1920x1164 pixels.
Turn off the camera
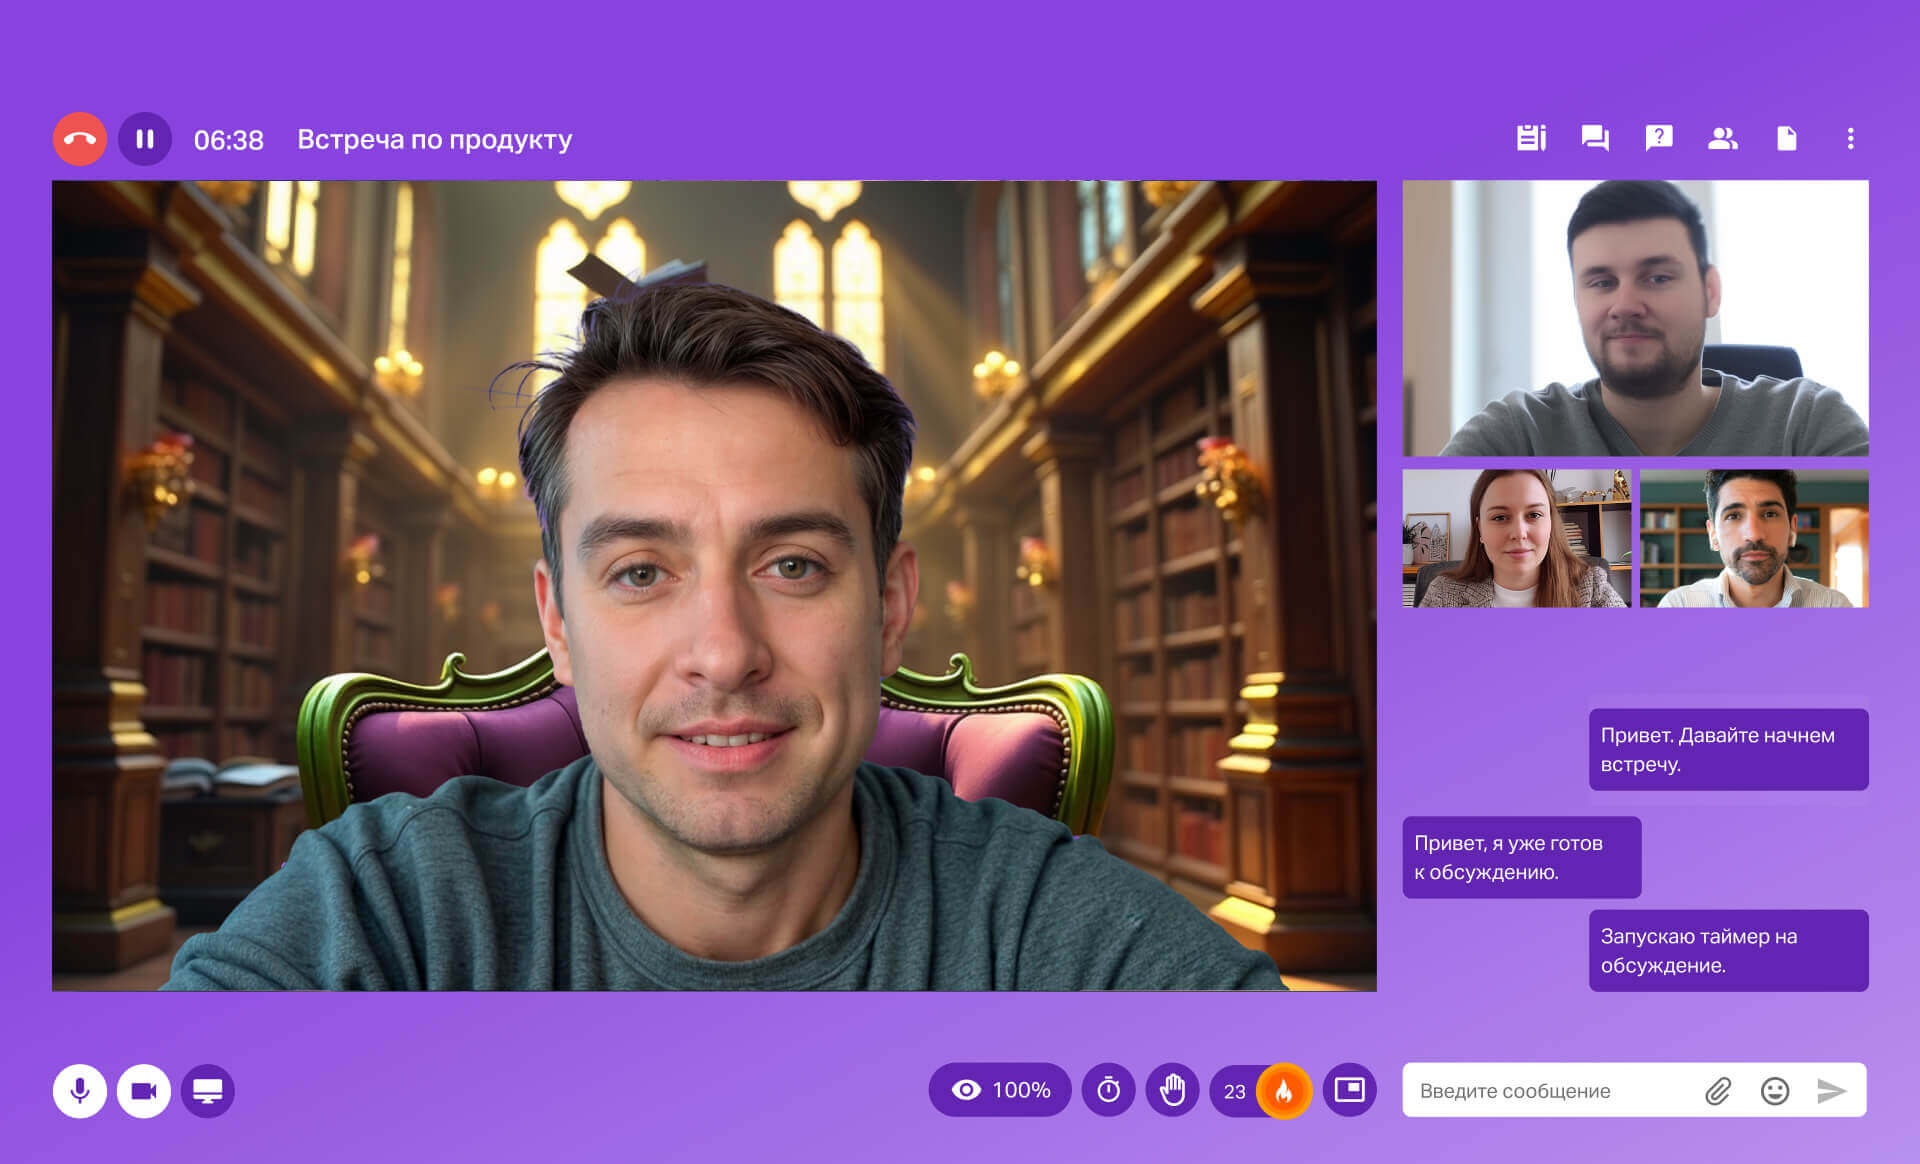(x=144, y=1090)
